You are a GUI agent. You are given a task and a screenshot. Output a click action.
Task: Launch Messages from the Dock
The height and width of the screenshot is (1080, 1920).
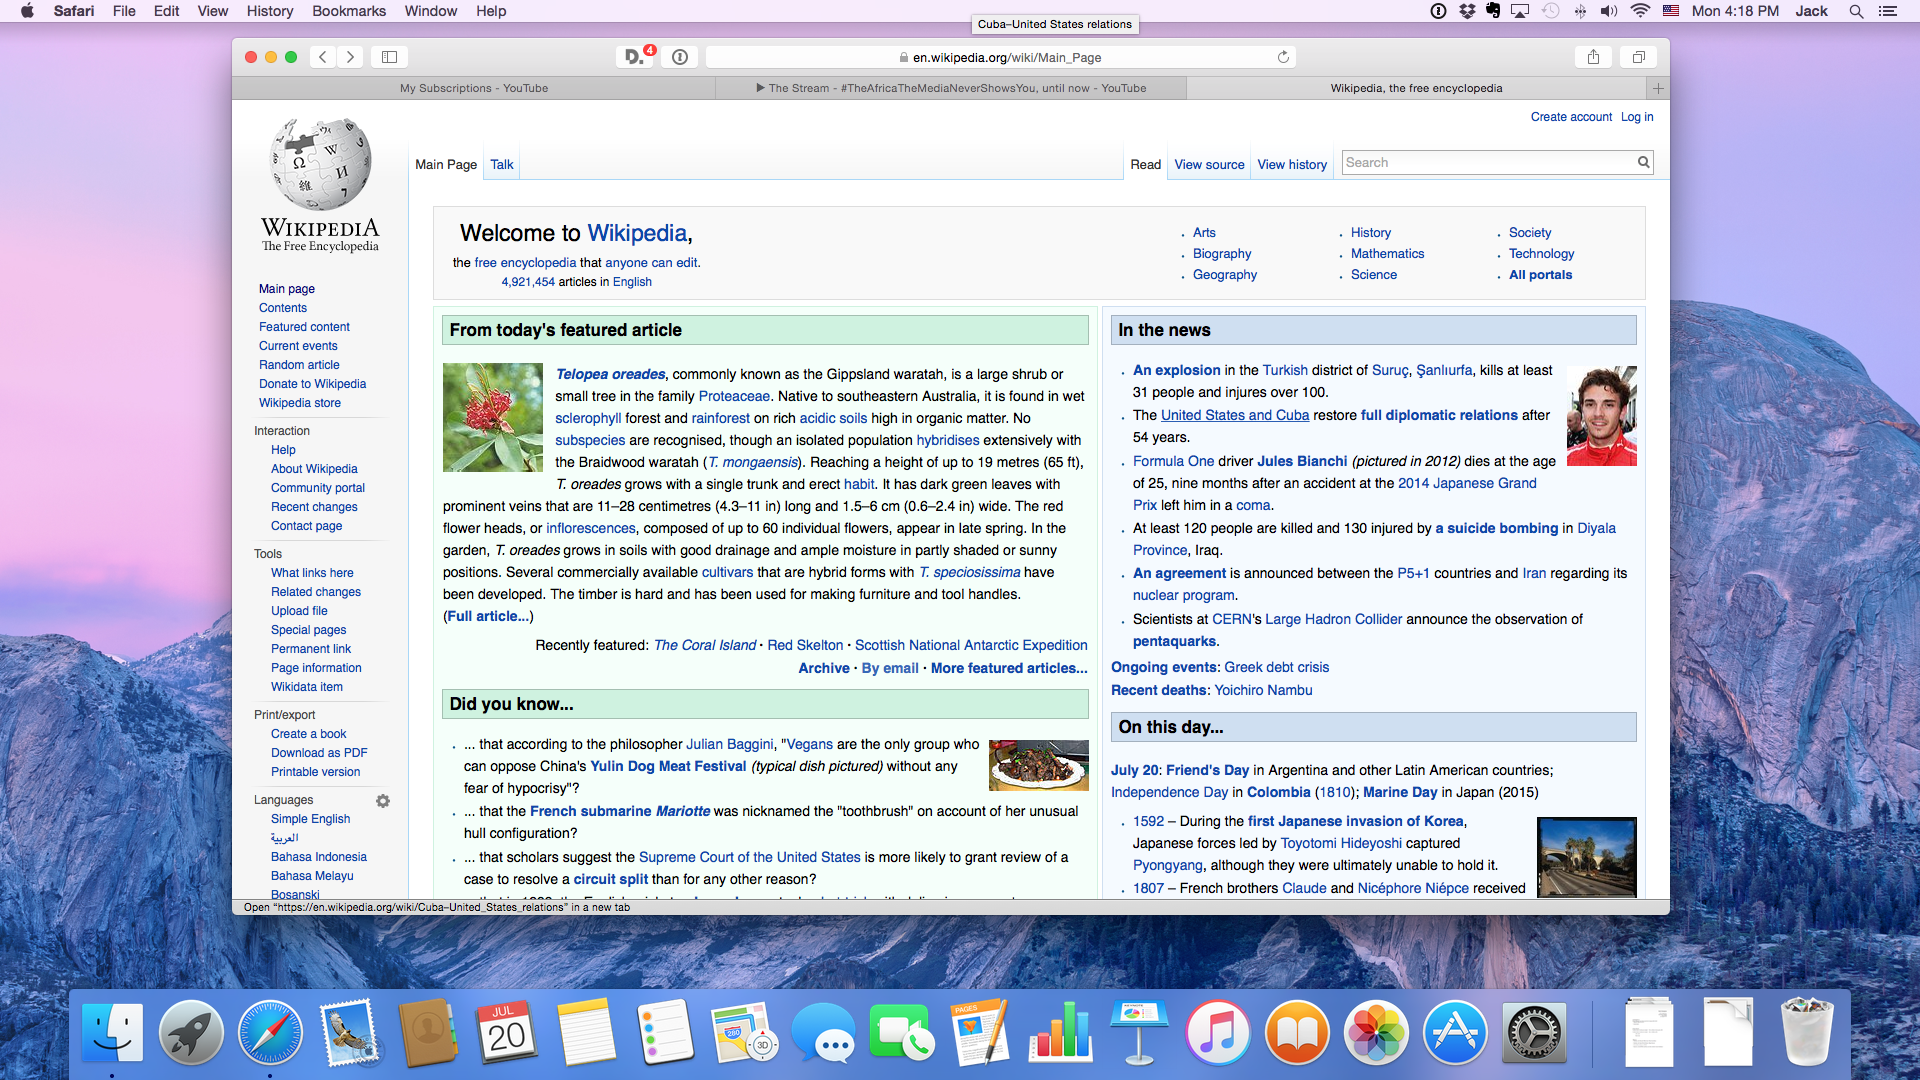823,1032
